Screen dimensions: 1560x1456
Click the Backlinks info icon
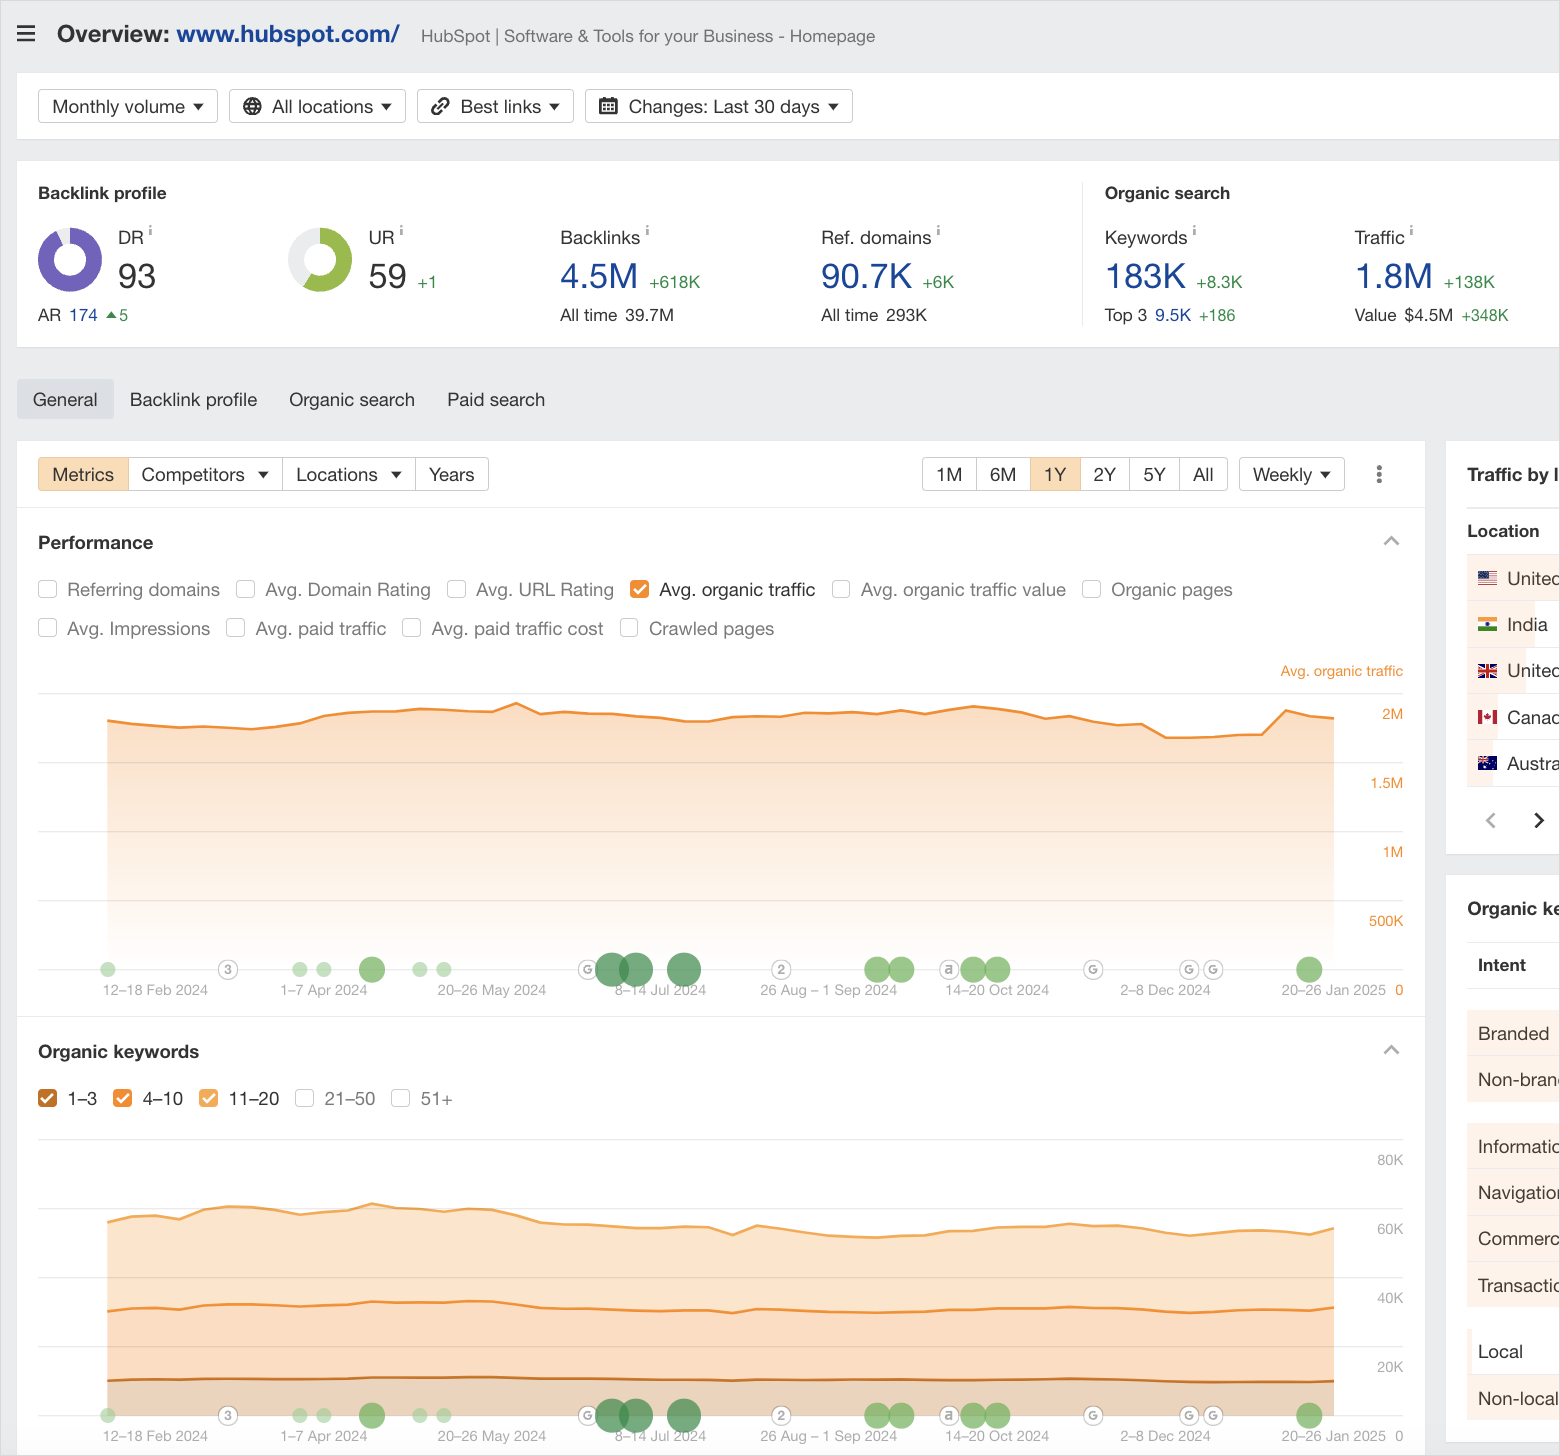coord(647,231)
